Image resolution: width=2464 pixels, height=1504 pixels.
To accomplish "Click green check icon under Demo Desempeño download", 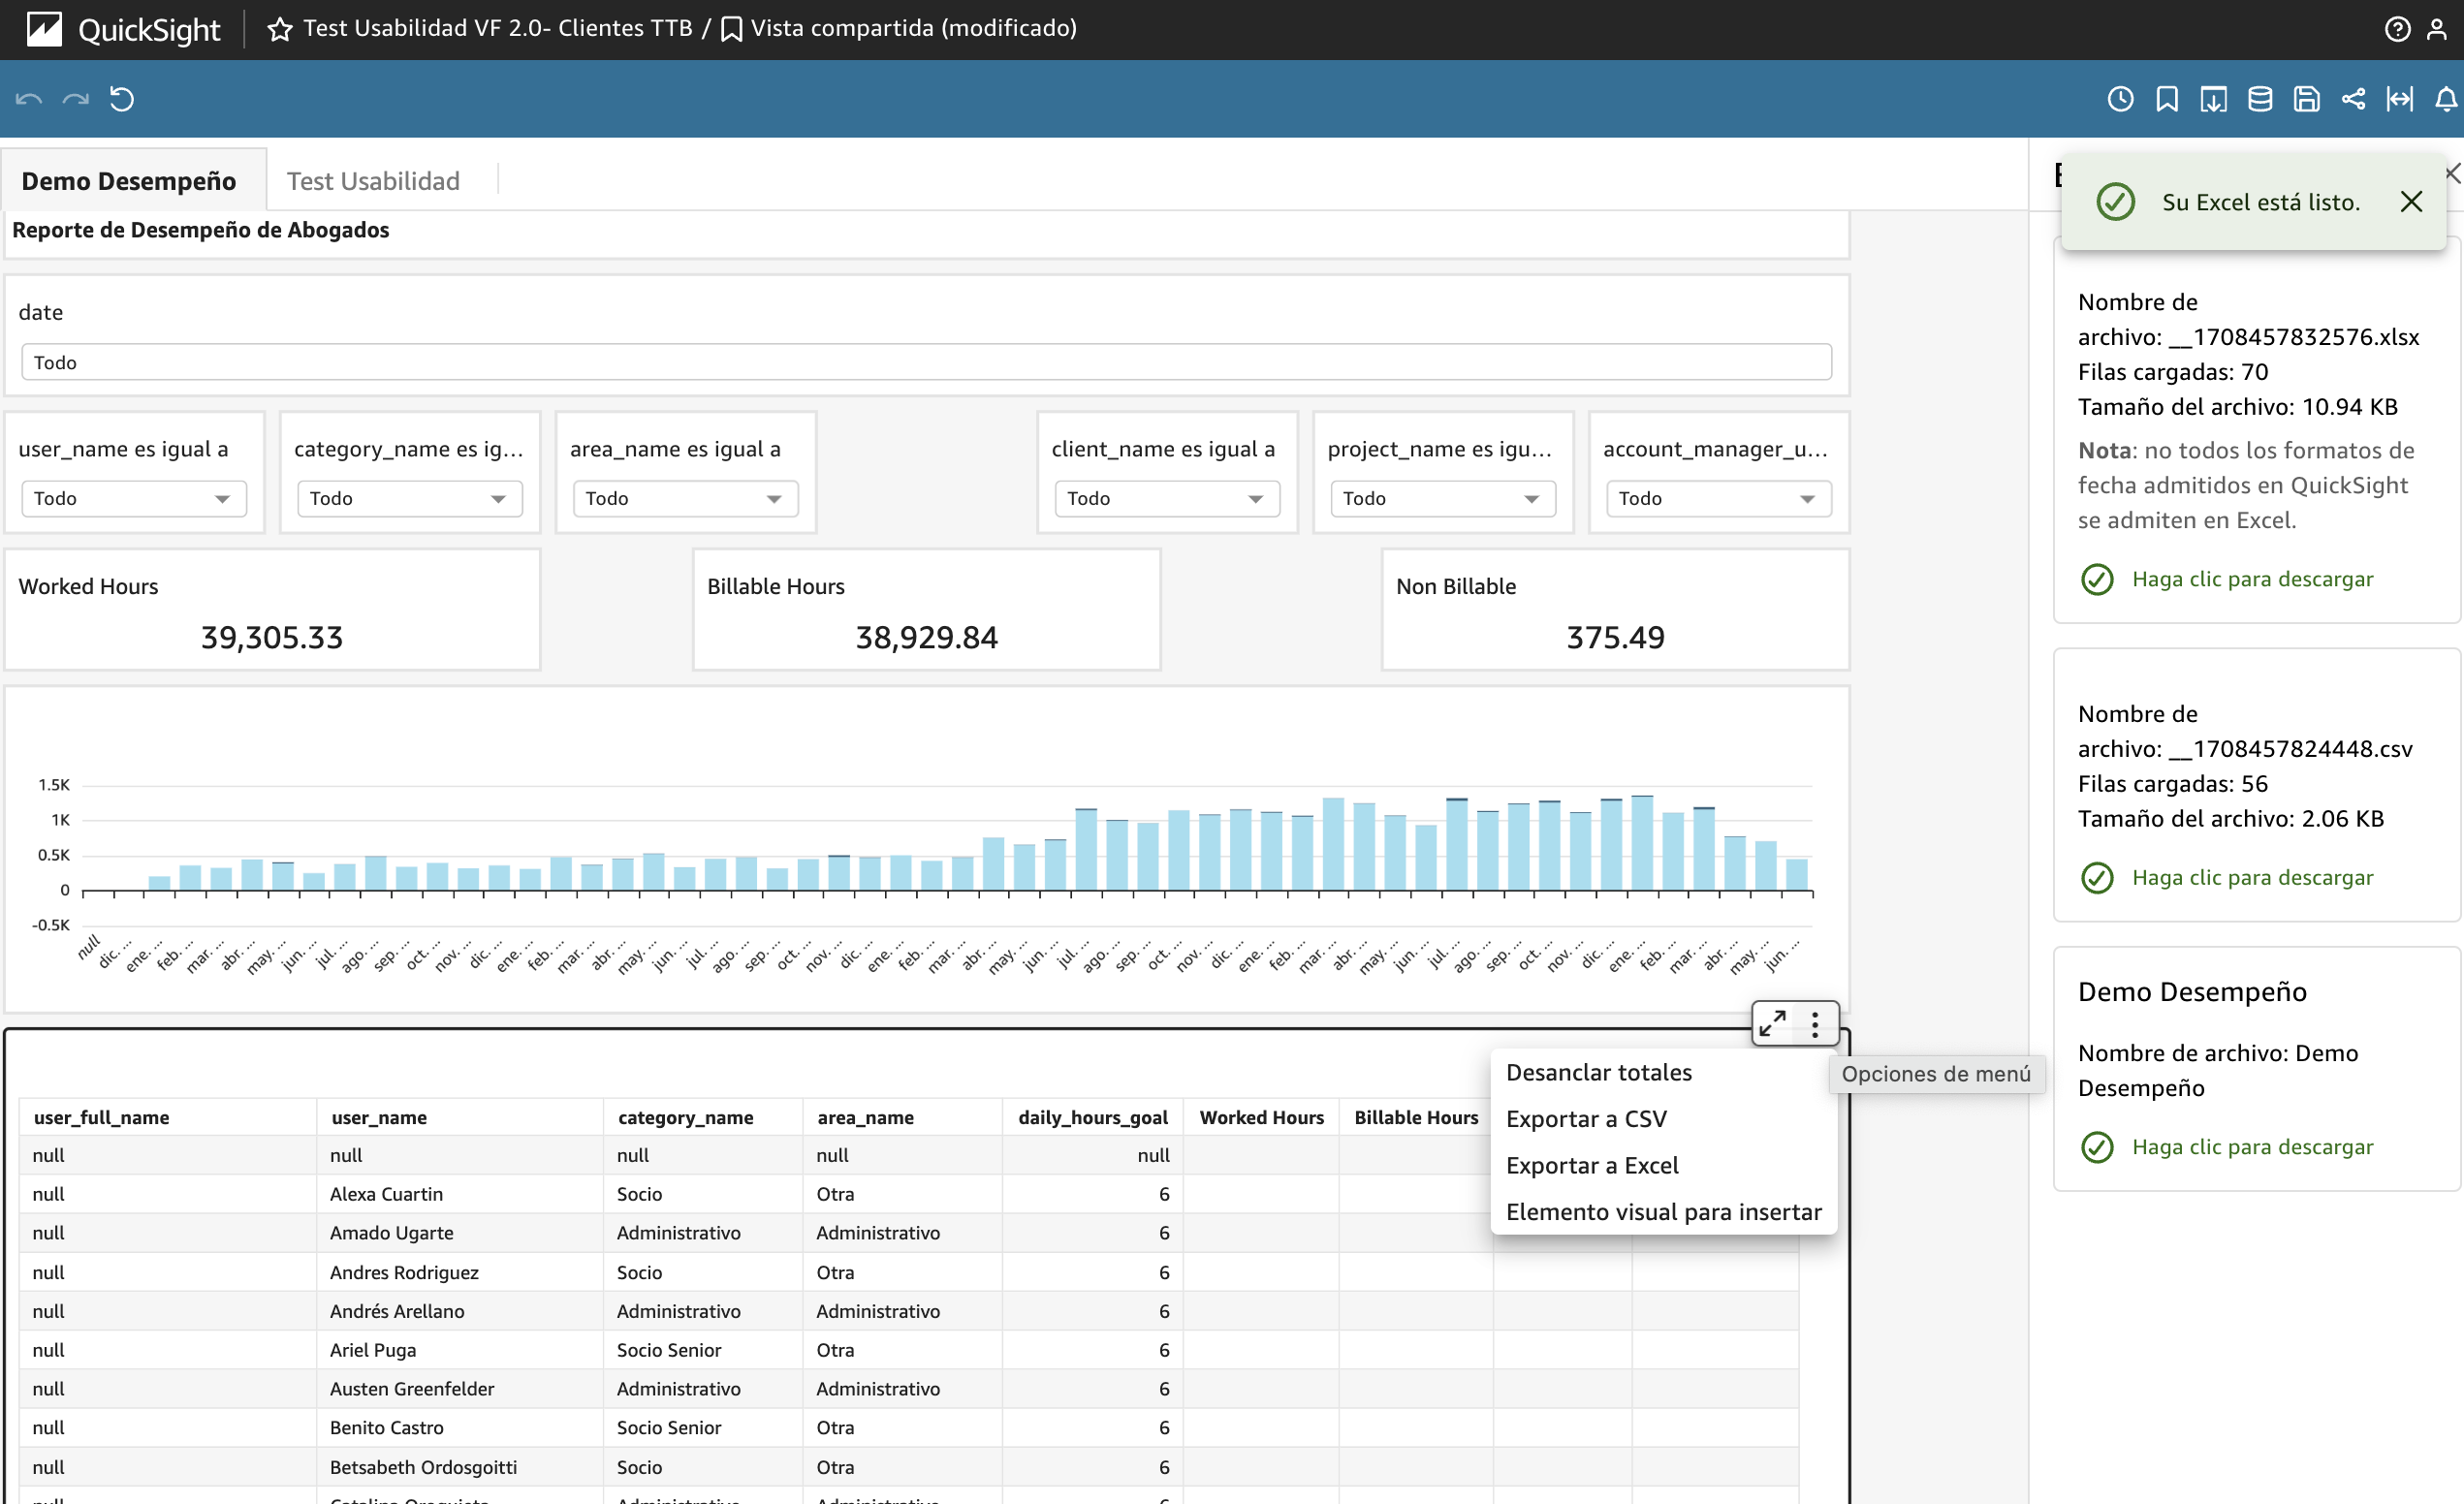I will (x=2097, y=1146).
